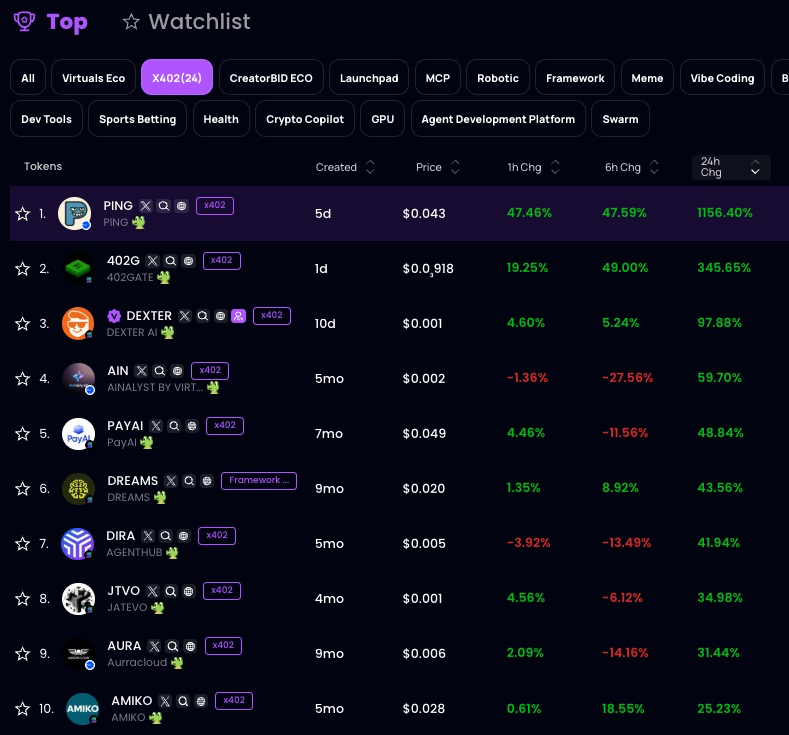Click the green gecko icon under PAYAI

pyautogui.click(x=147, y=442)
